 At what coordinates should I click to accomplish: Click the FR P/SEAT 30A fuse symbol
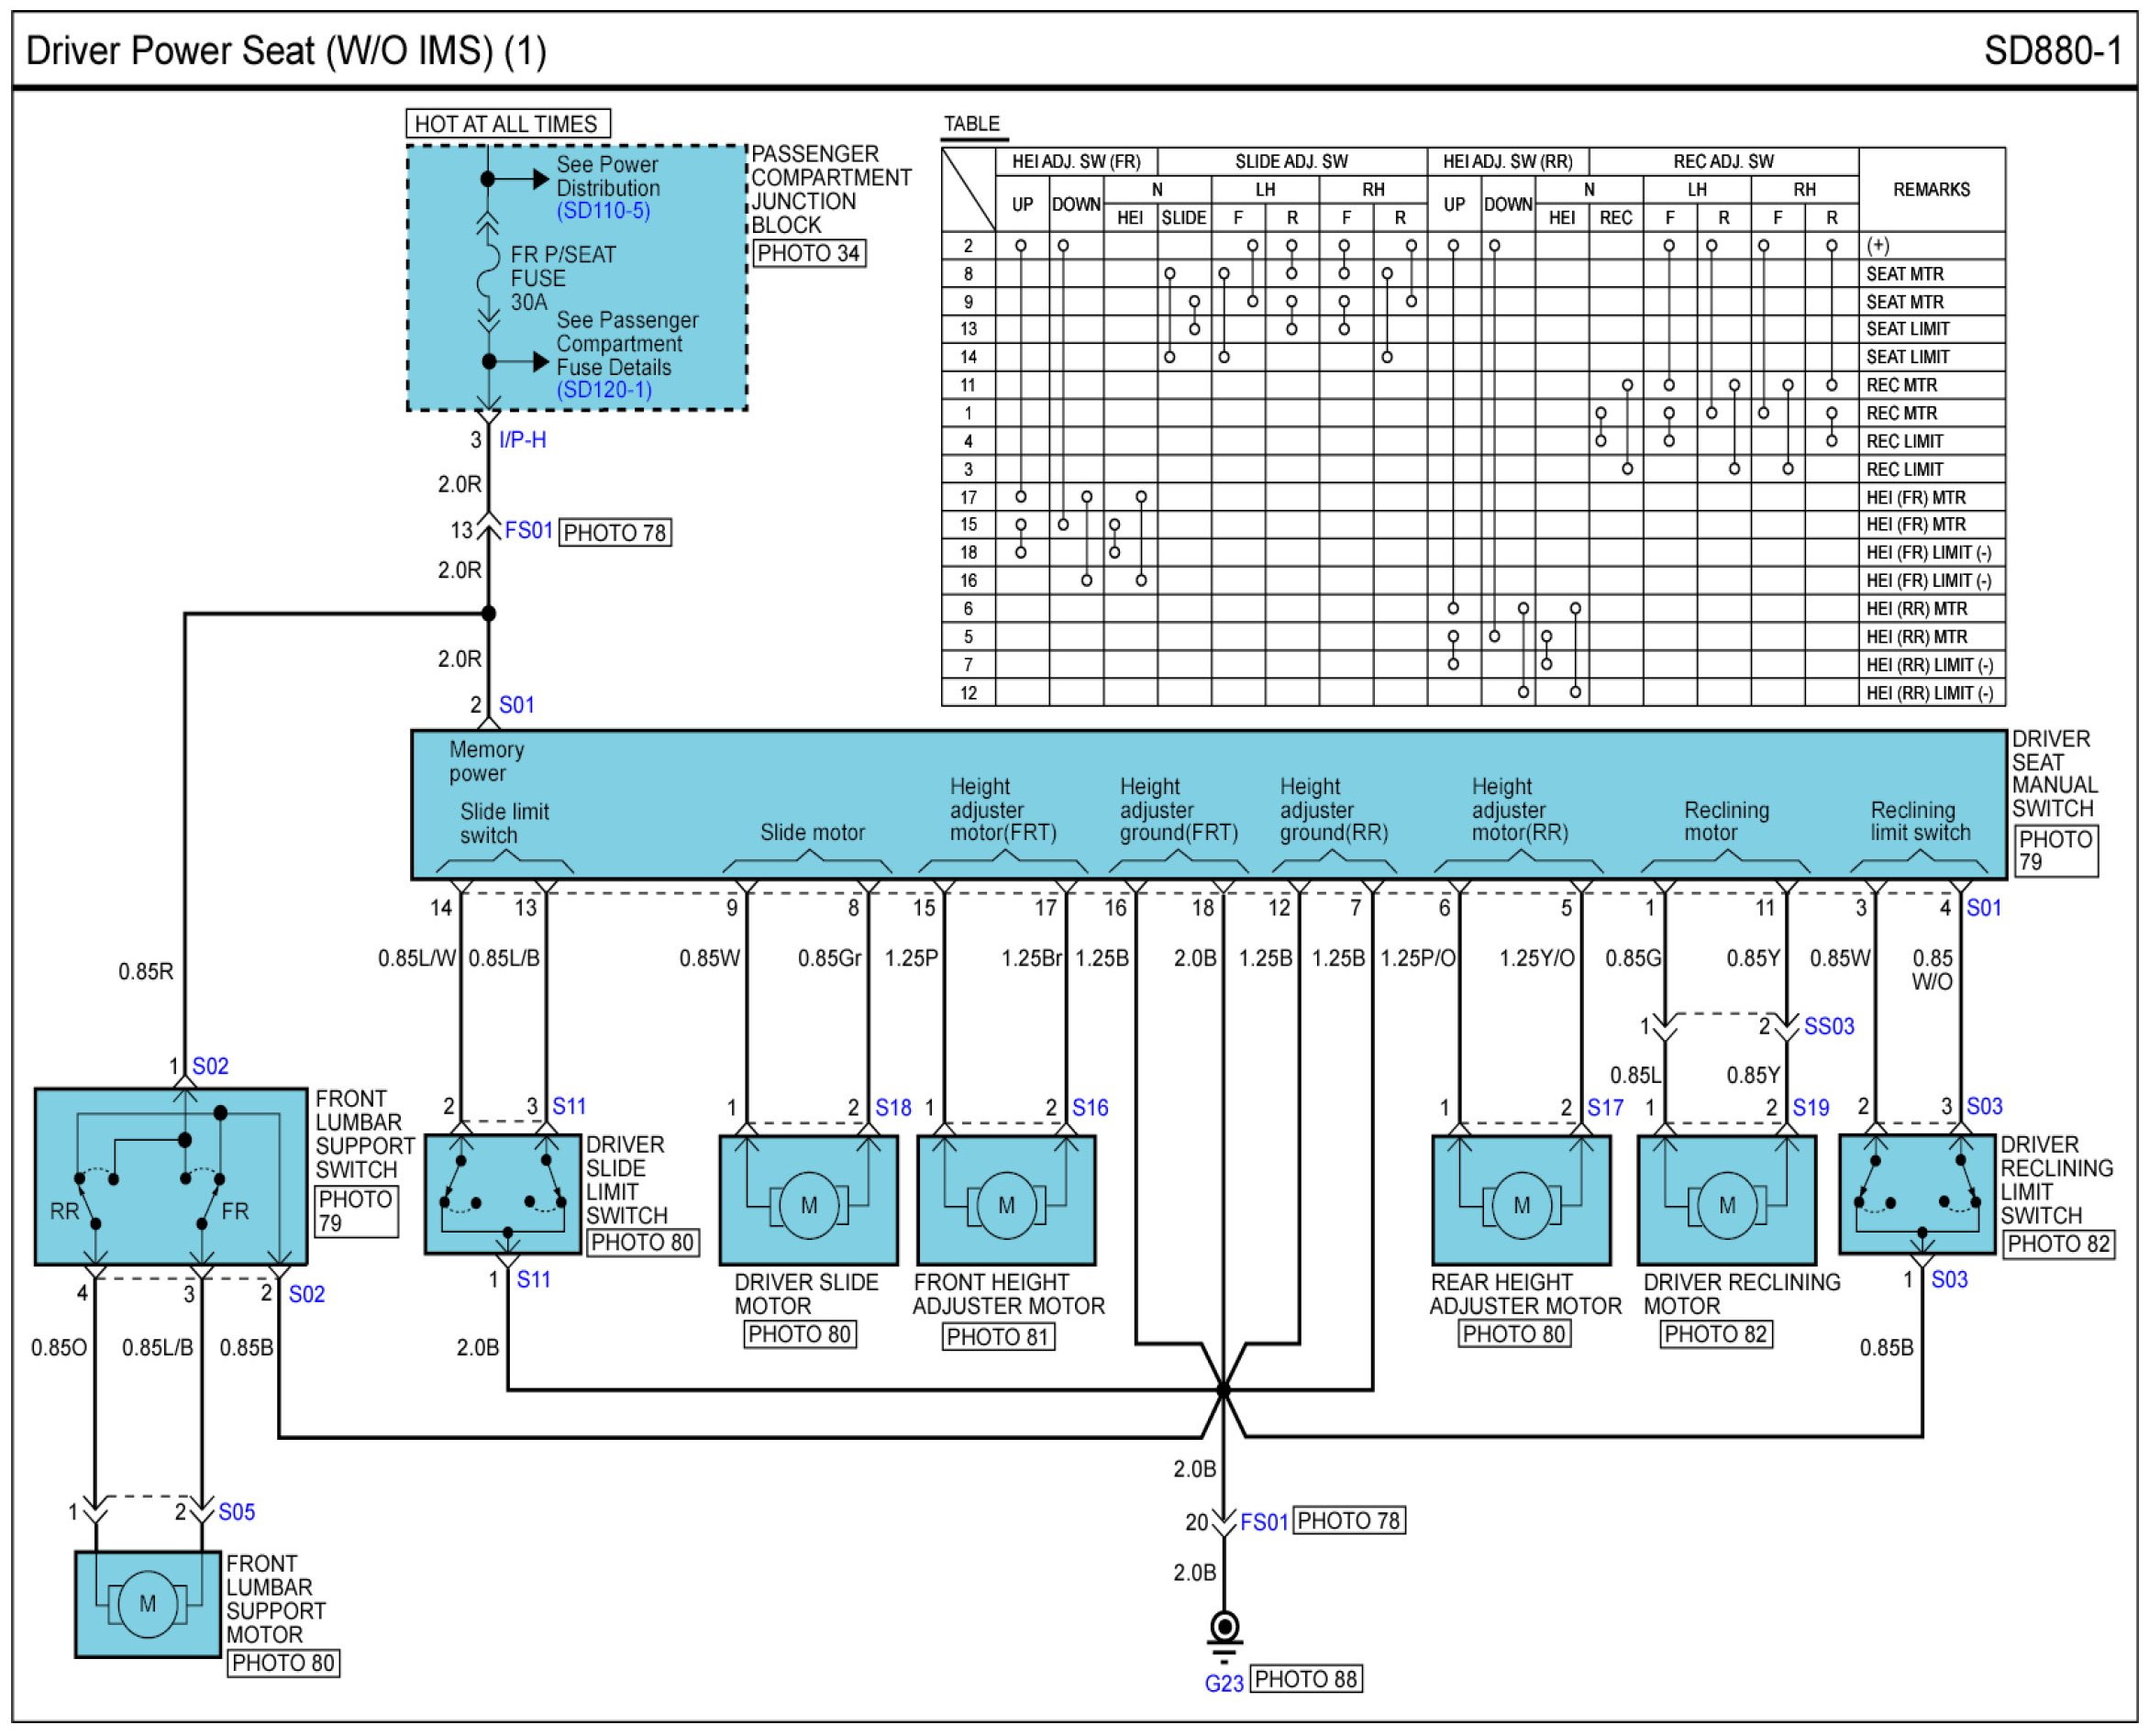488,272
